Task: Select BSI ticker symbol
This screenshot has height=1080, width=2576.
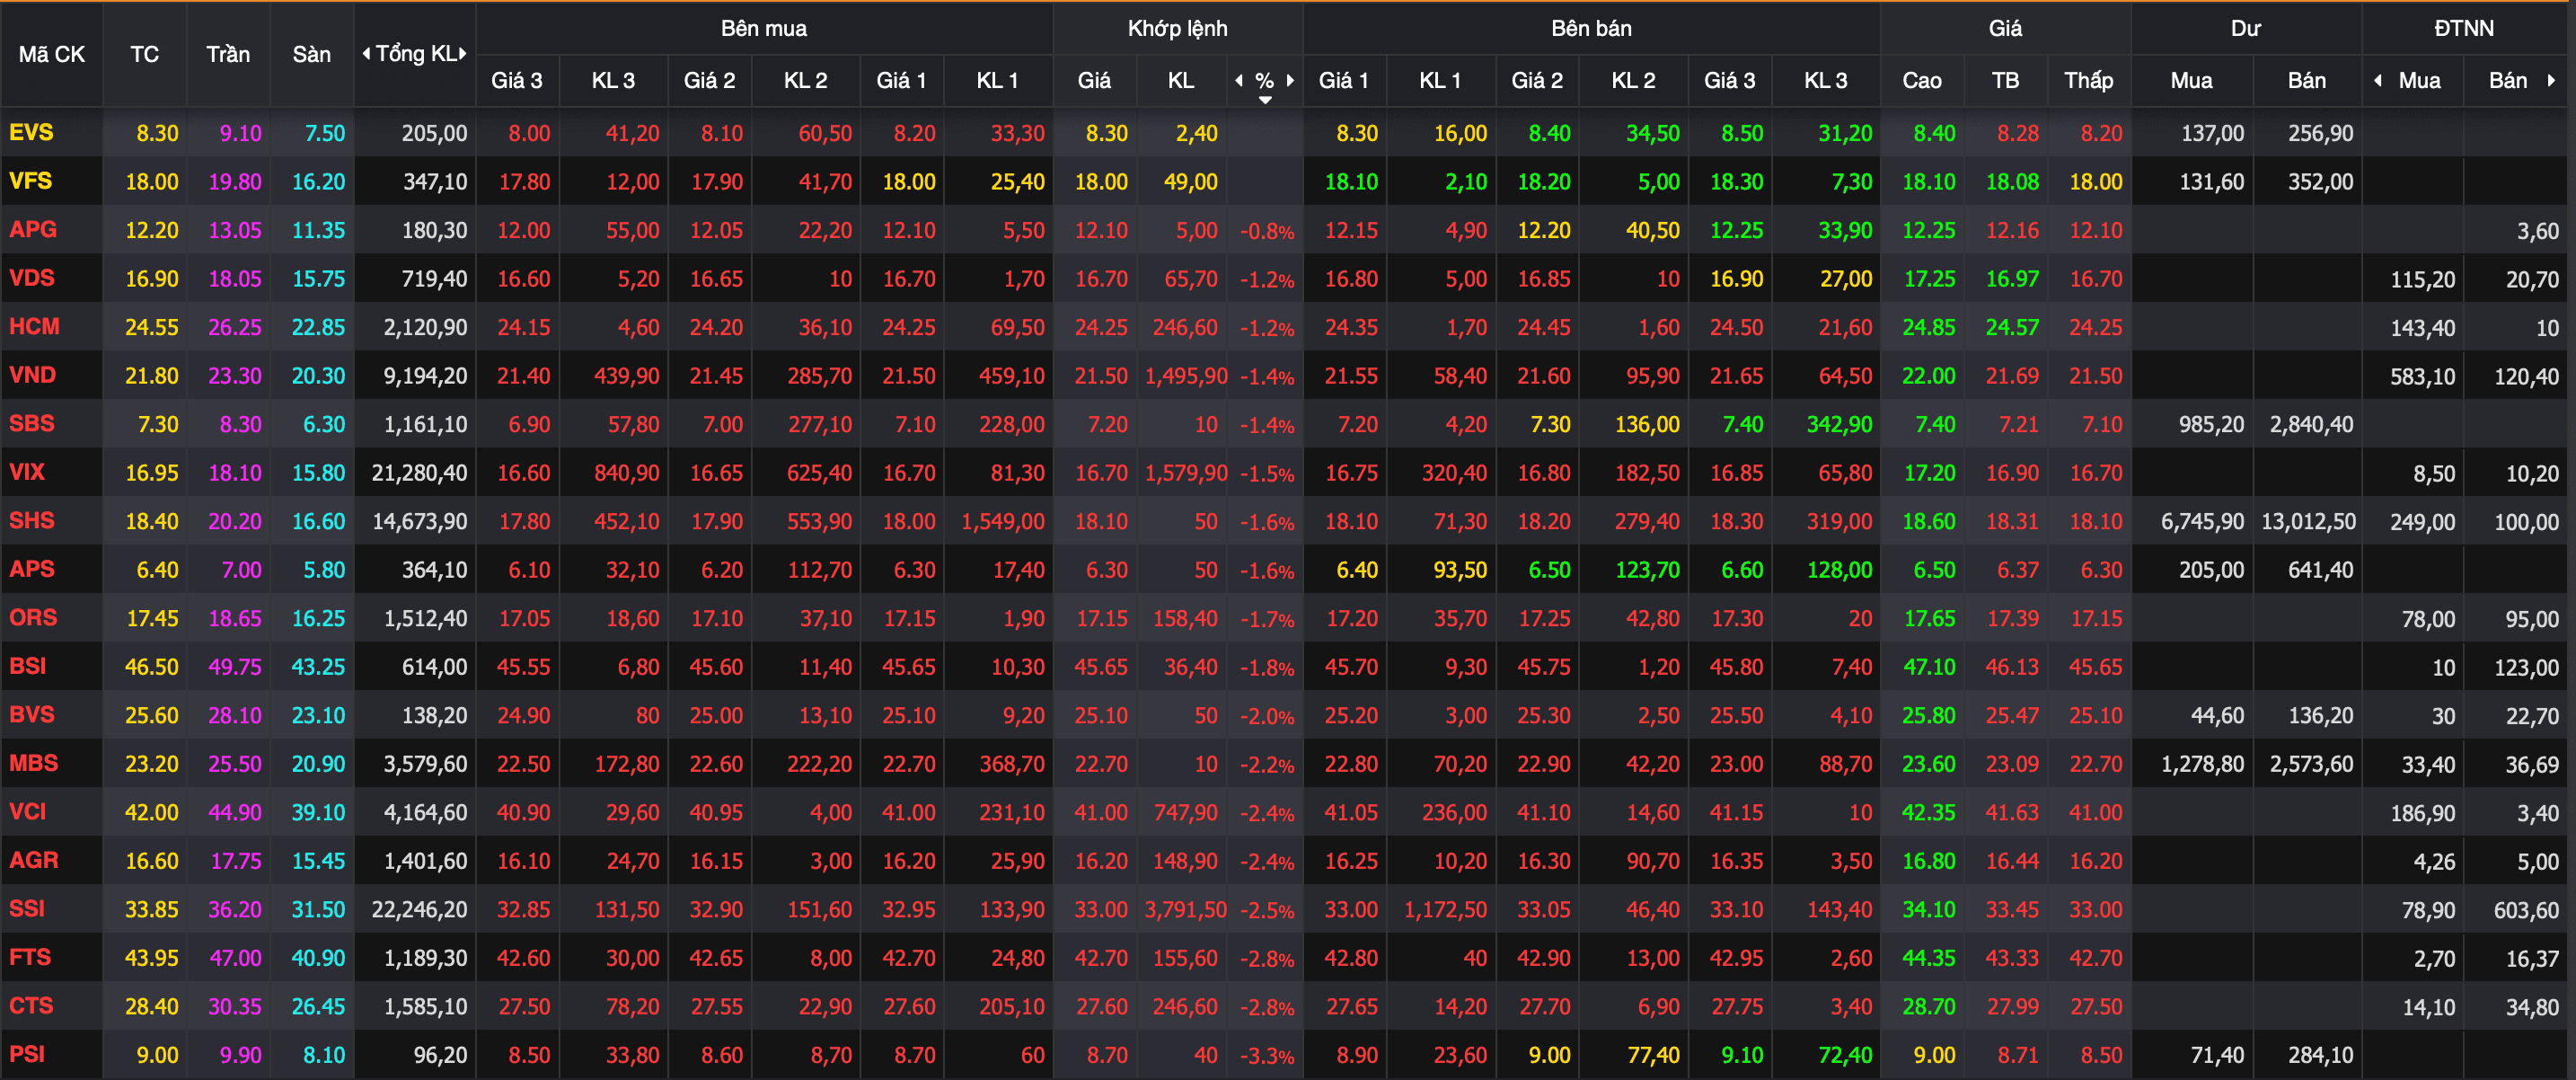Action: tap(28, 666)
